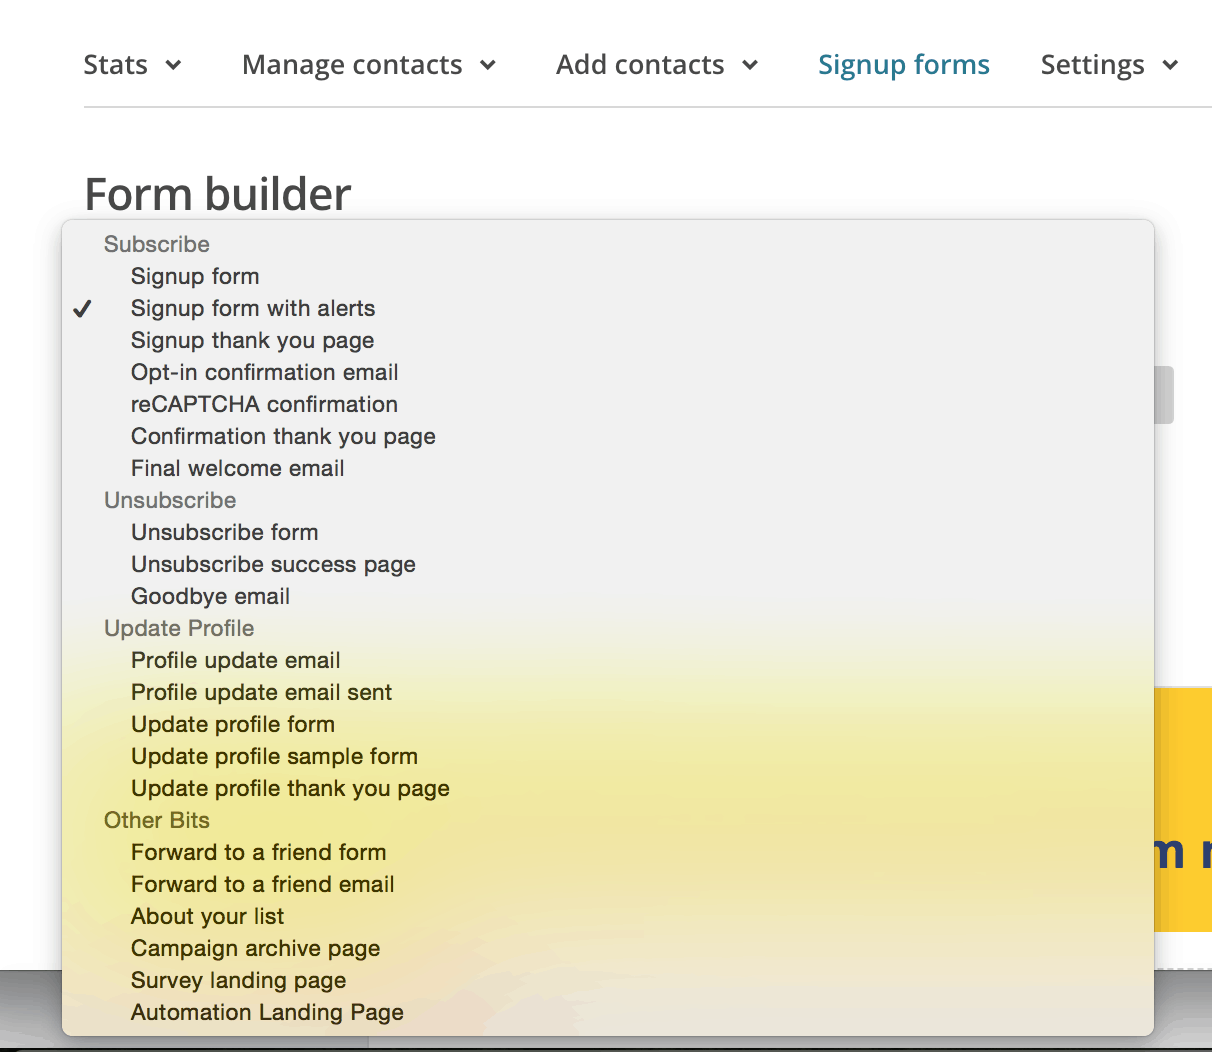The width and height of the screenshot is (1212, 1052).
Task: Select Automation Landing Page option
Action: pos(267,1013)
